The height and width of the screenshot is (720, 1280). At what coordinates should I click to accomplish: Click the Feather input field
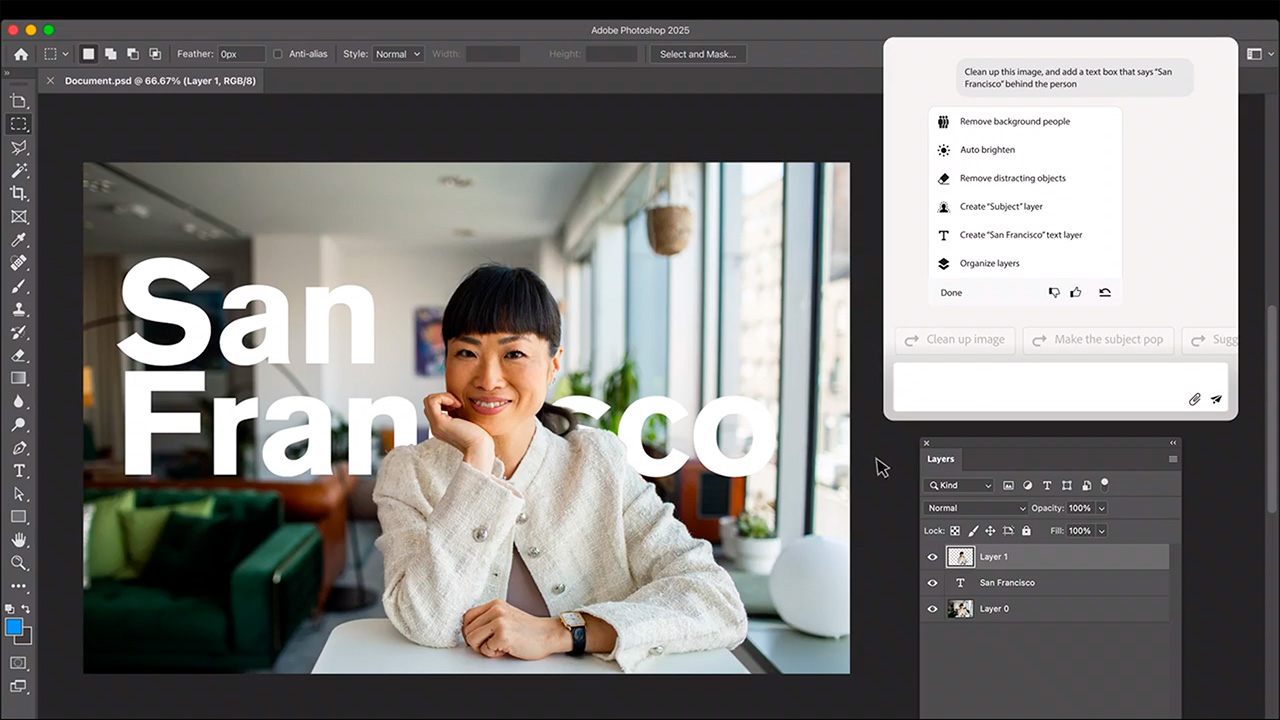(x=241, y=54)
